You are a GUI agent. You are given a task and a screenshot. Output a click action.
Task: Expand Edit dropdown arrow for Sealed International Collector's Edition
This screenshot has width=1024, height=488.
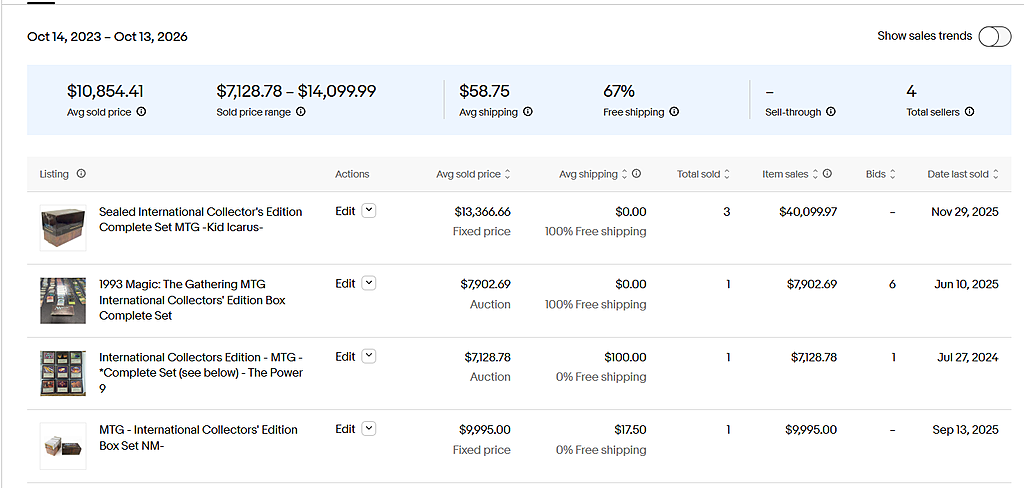point(369,211)
